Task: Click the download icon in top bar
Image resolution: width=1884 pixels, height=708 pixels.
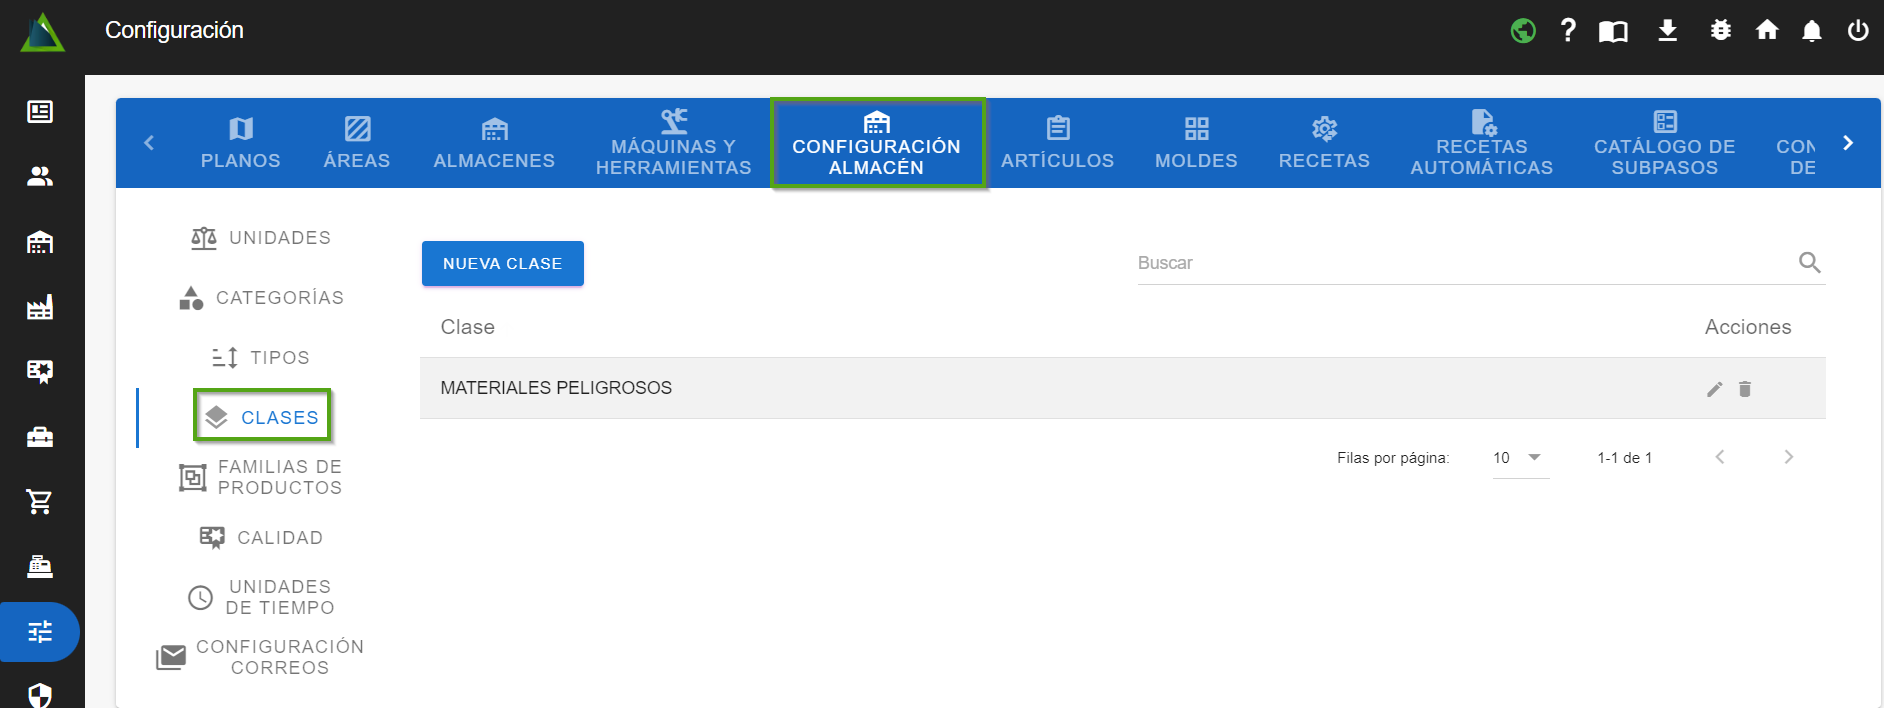Action: click(x=1667, y=31)
